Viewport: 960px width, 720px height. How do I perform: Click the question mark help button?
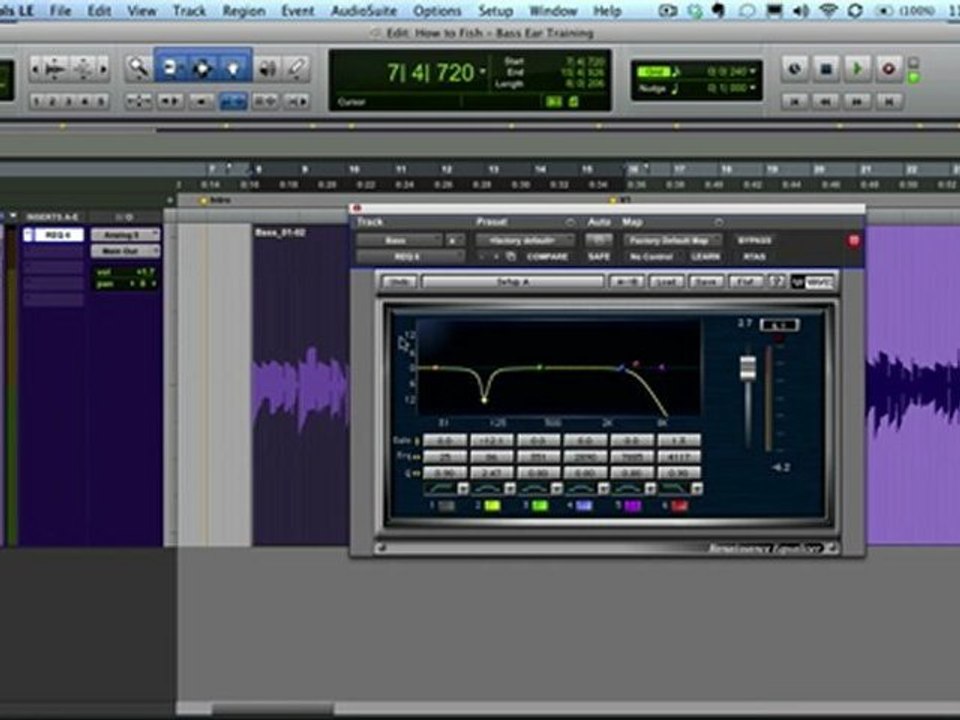[x=776, y=282]
